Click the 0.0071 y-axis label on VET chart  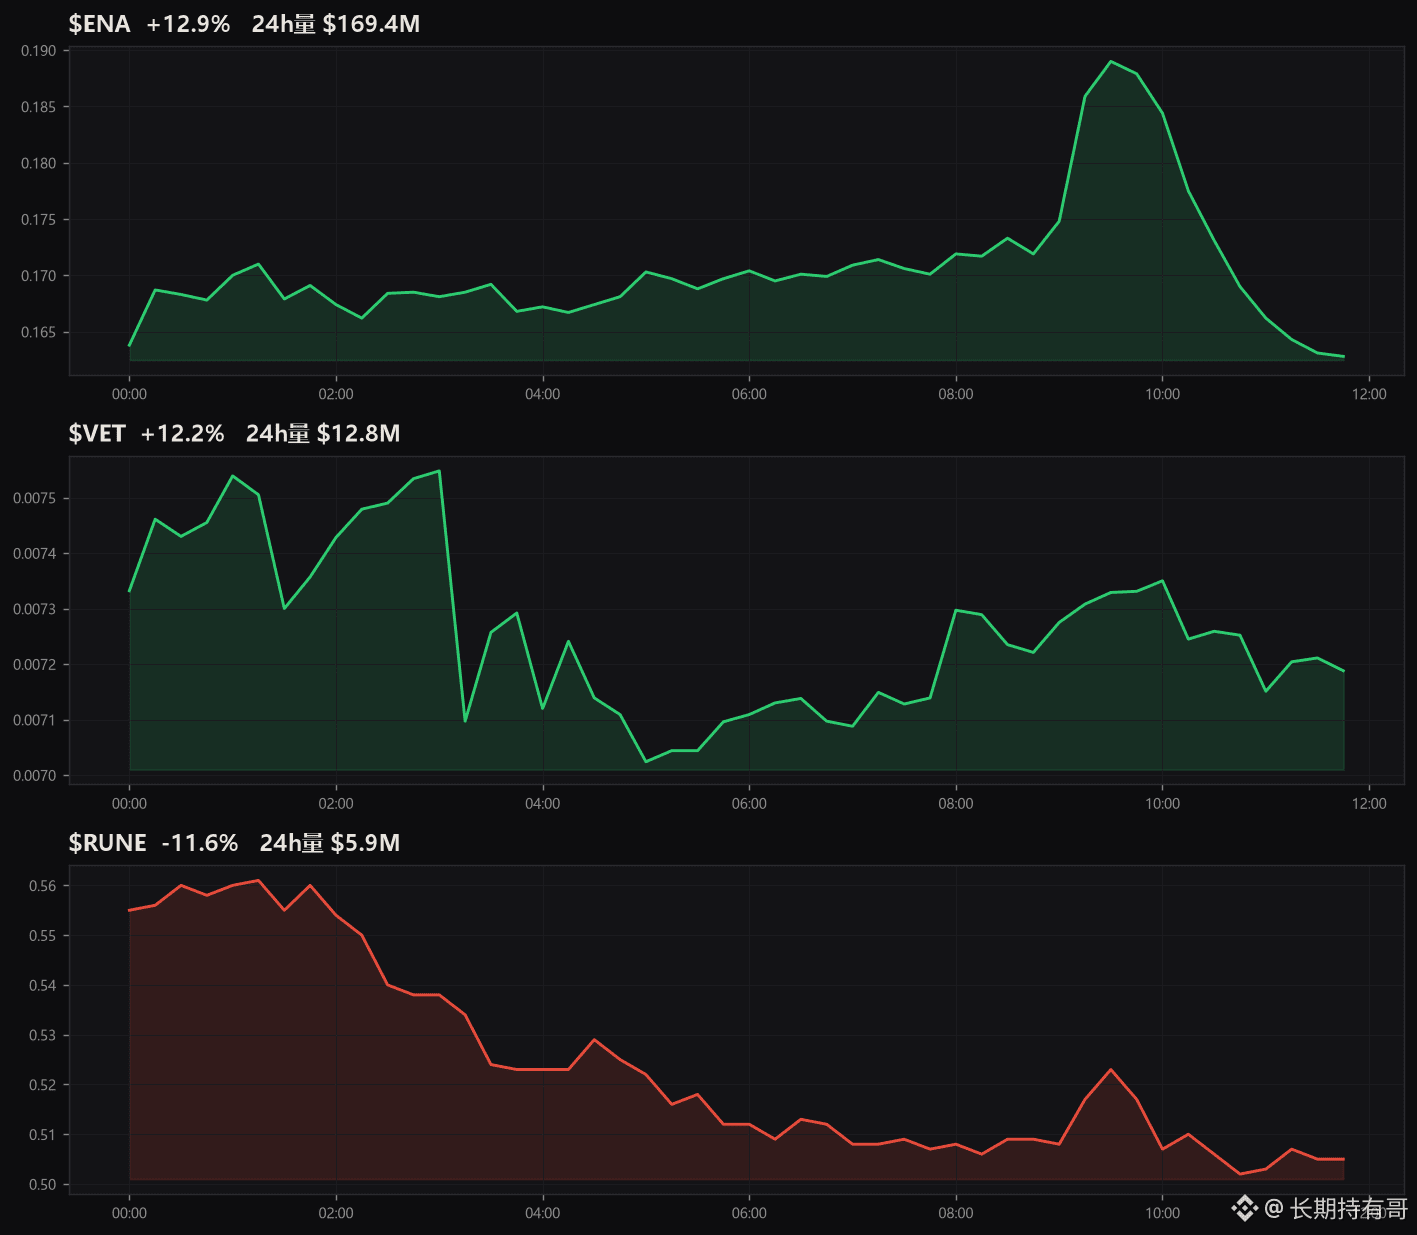click(34, 720)
